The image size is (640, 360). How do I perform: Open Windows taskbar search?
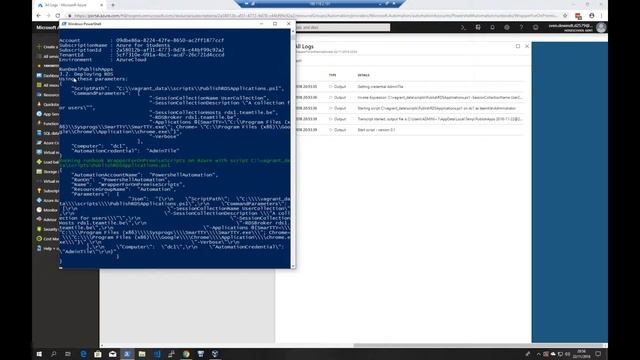coord(53,354)
